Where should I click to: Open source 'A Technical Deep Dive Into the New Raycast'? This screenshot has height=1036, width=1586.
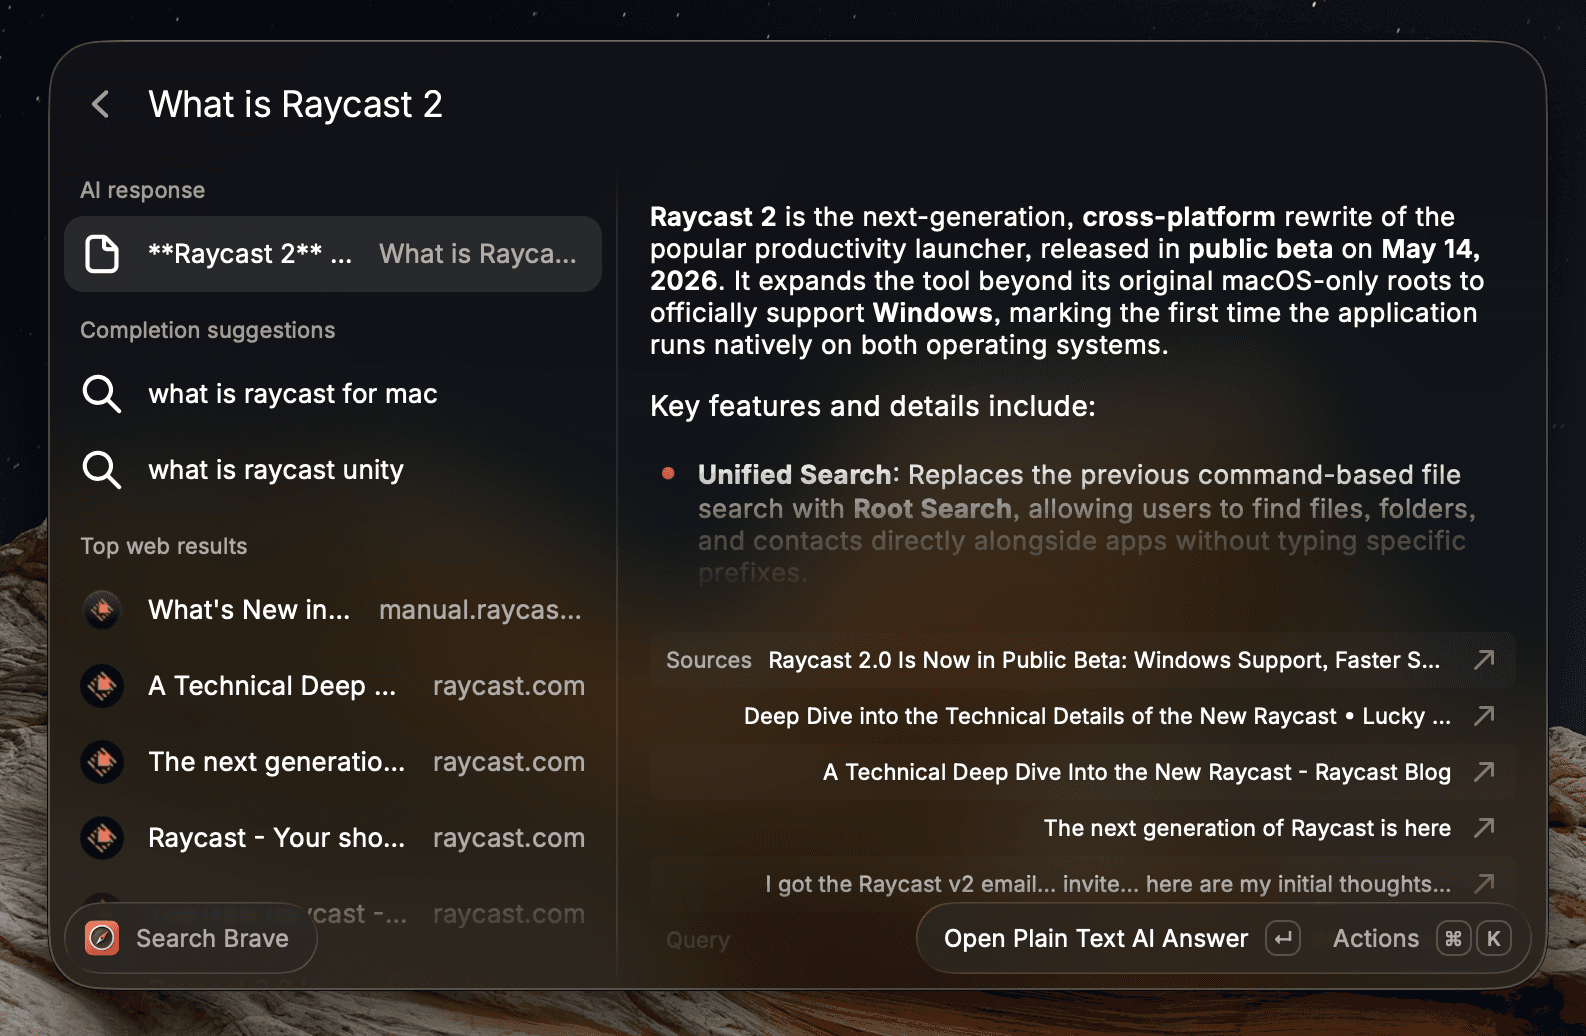click(x=1083, y=772)
